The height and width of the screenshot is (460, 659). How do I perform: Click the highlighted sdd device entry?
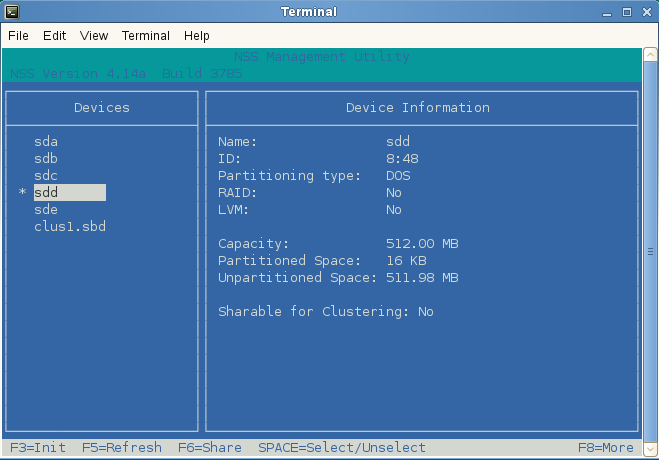point(70,192)
